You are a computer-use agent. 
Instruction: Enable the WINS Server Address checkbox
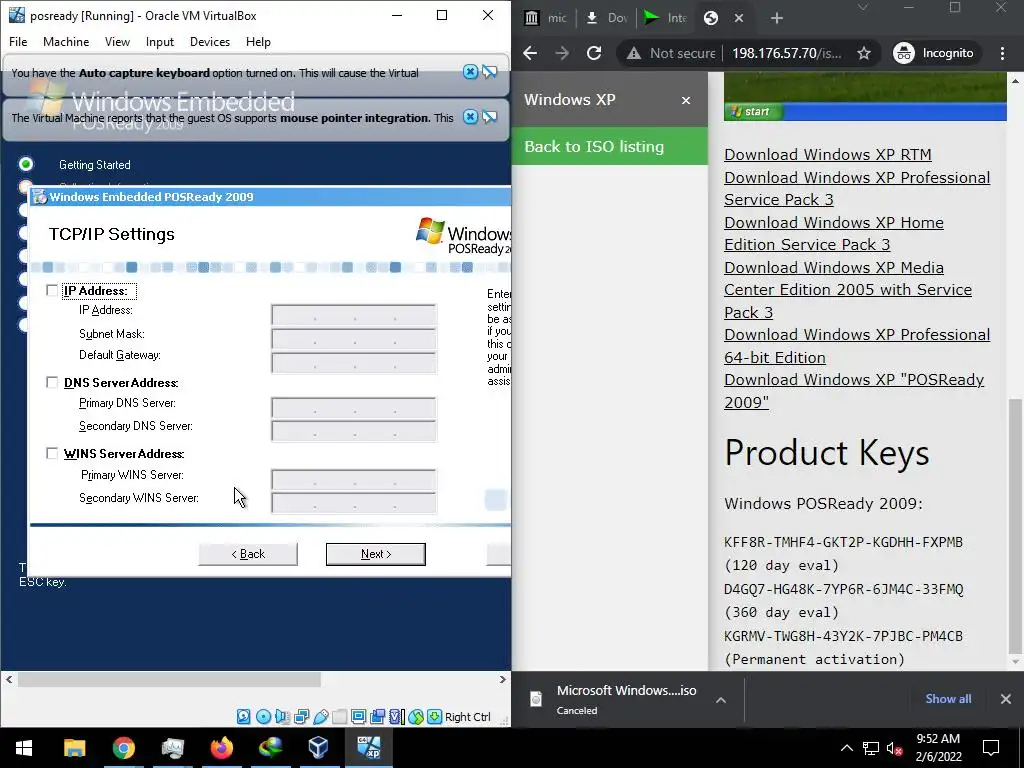coord(52,453)
